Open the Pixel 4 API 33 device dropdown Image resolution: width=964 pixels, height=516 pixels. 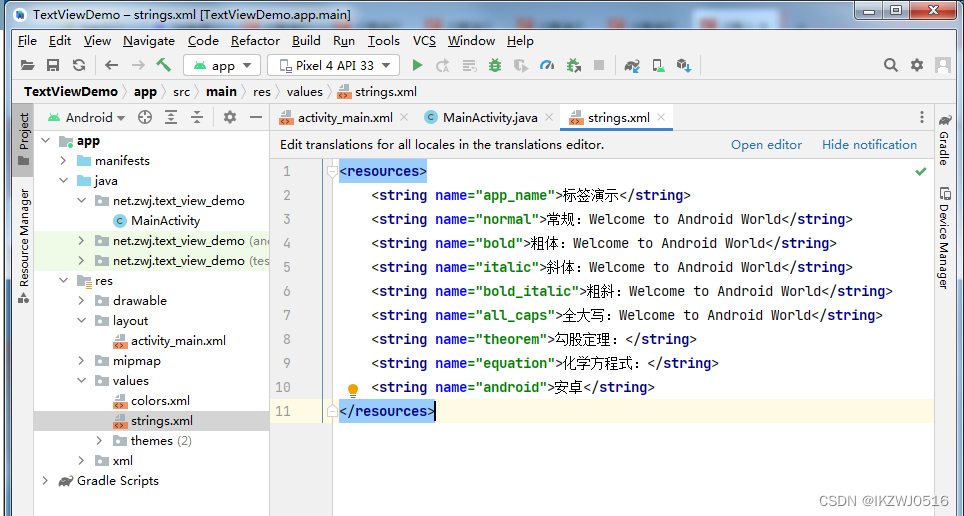pyautogui.click(x=334, y=65)
